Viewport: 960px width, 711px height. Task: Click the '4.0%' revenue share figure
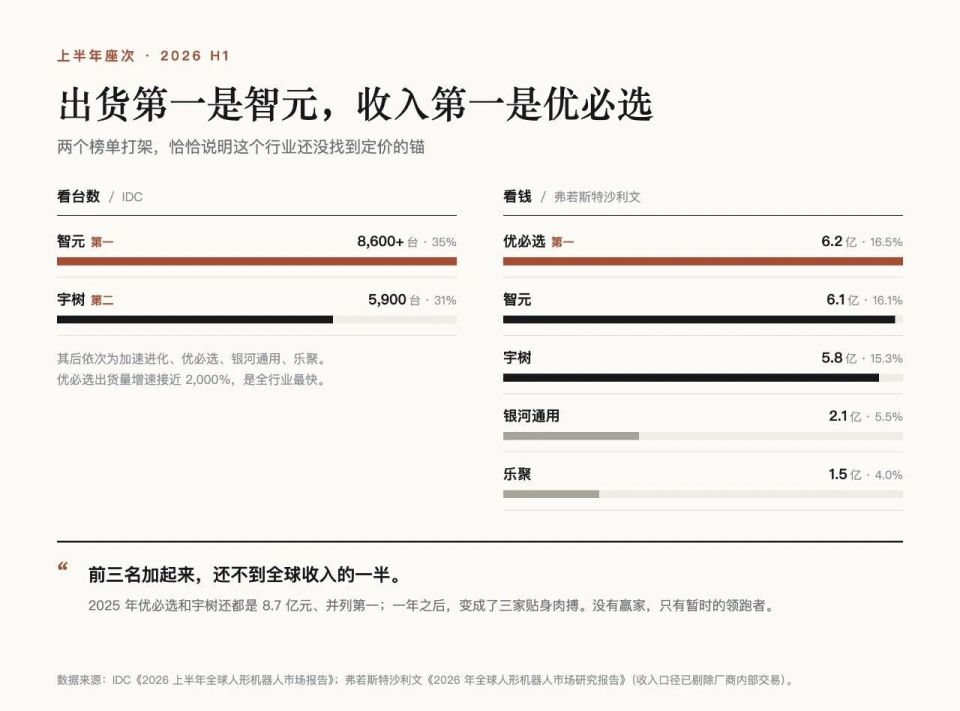(888, 475)
